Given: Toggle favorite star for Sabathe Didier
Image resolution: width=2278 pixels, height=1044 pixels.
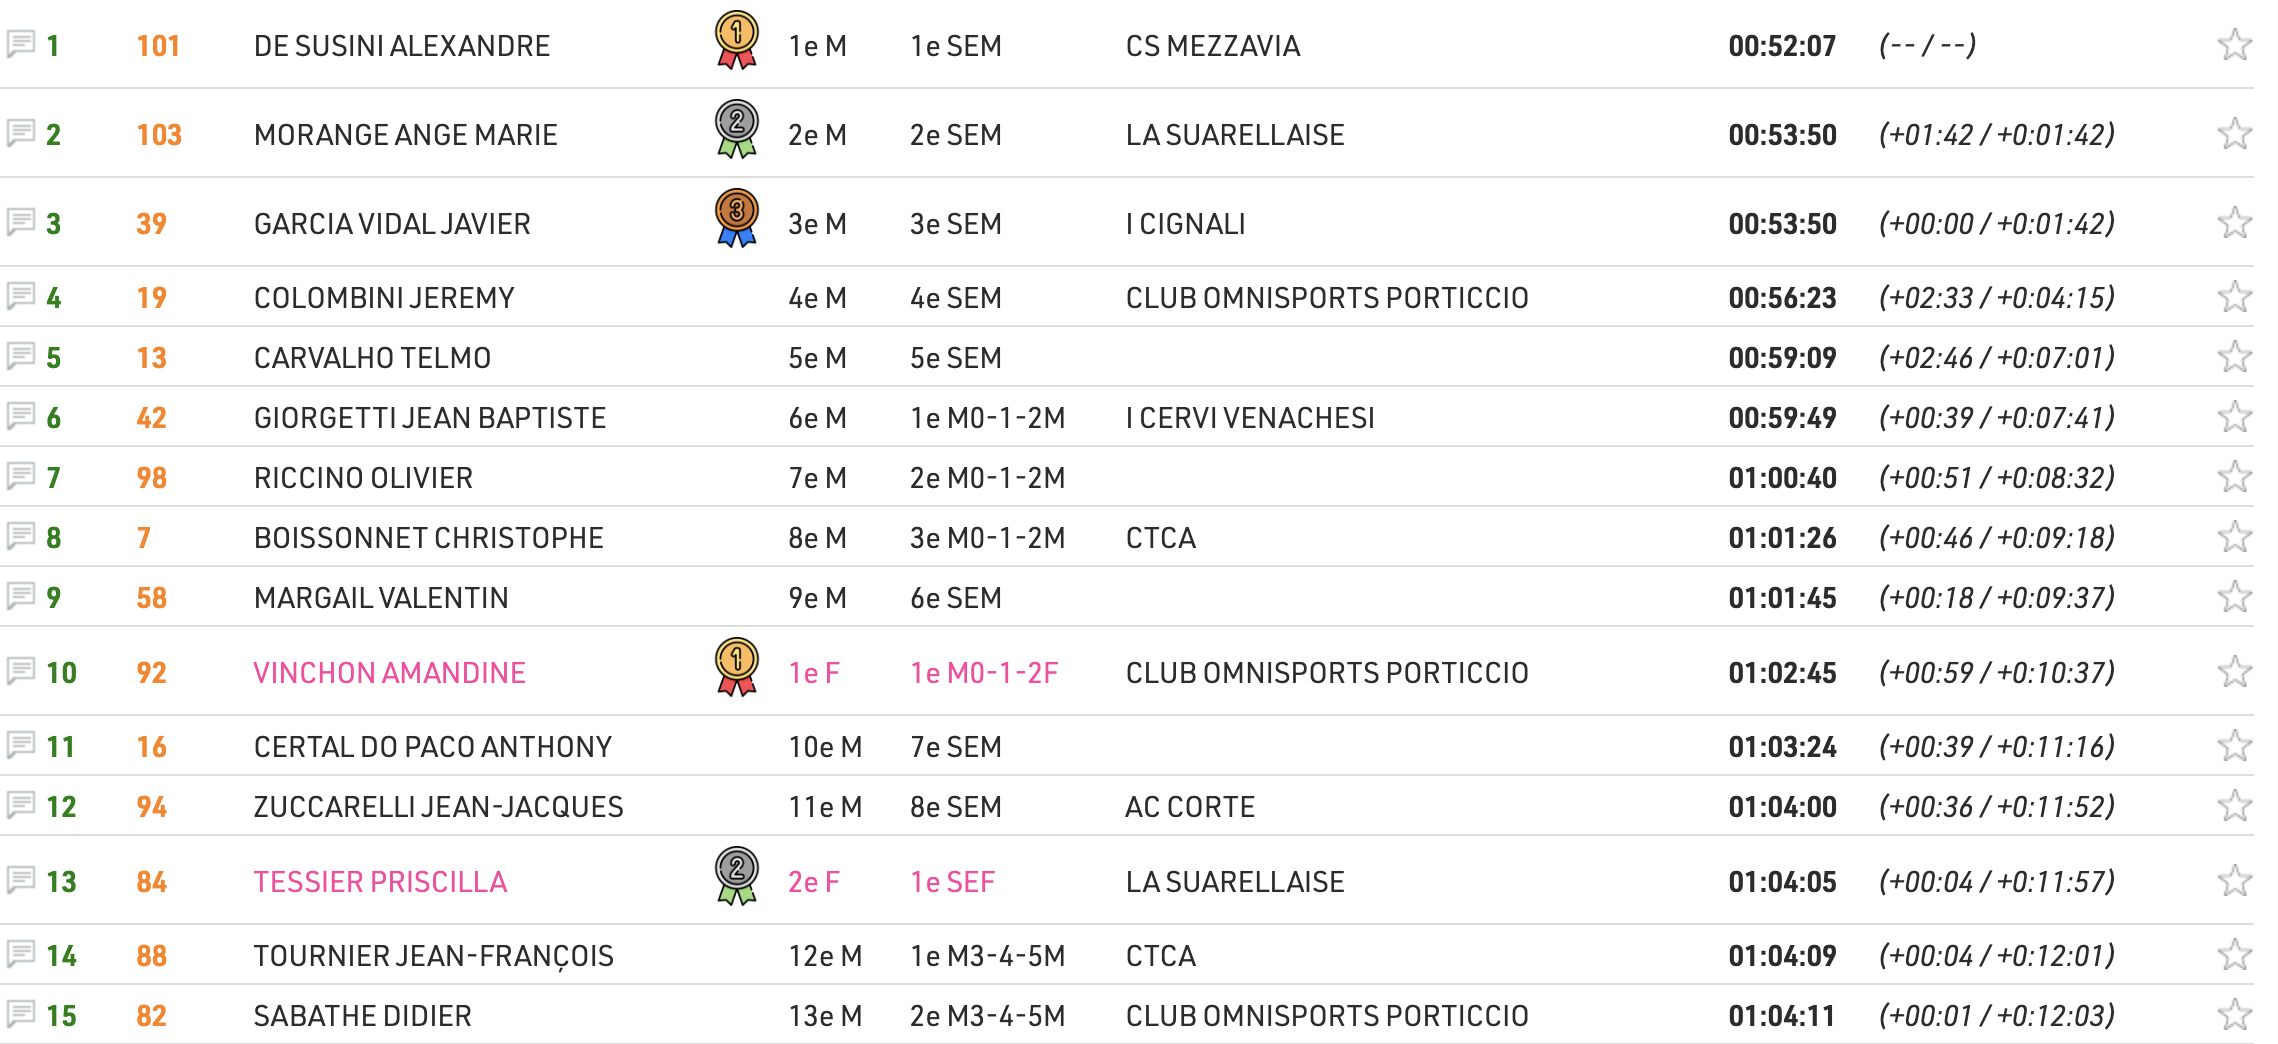Looking at the screenshot, I should point(2234,1015).
